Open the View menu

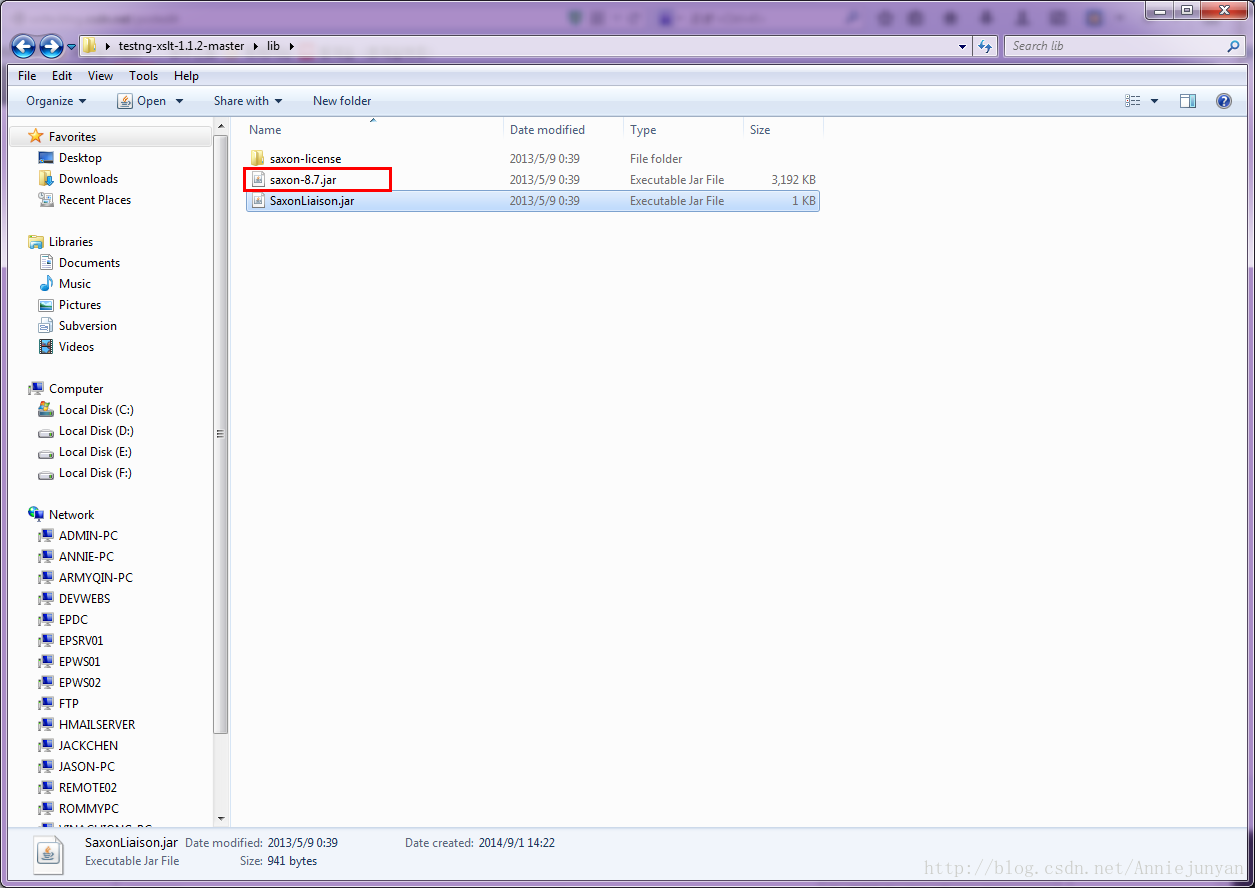100,76
